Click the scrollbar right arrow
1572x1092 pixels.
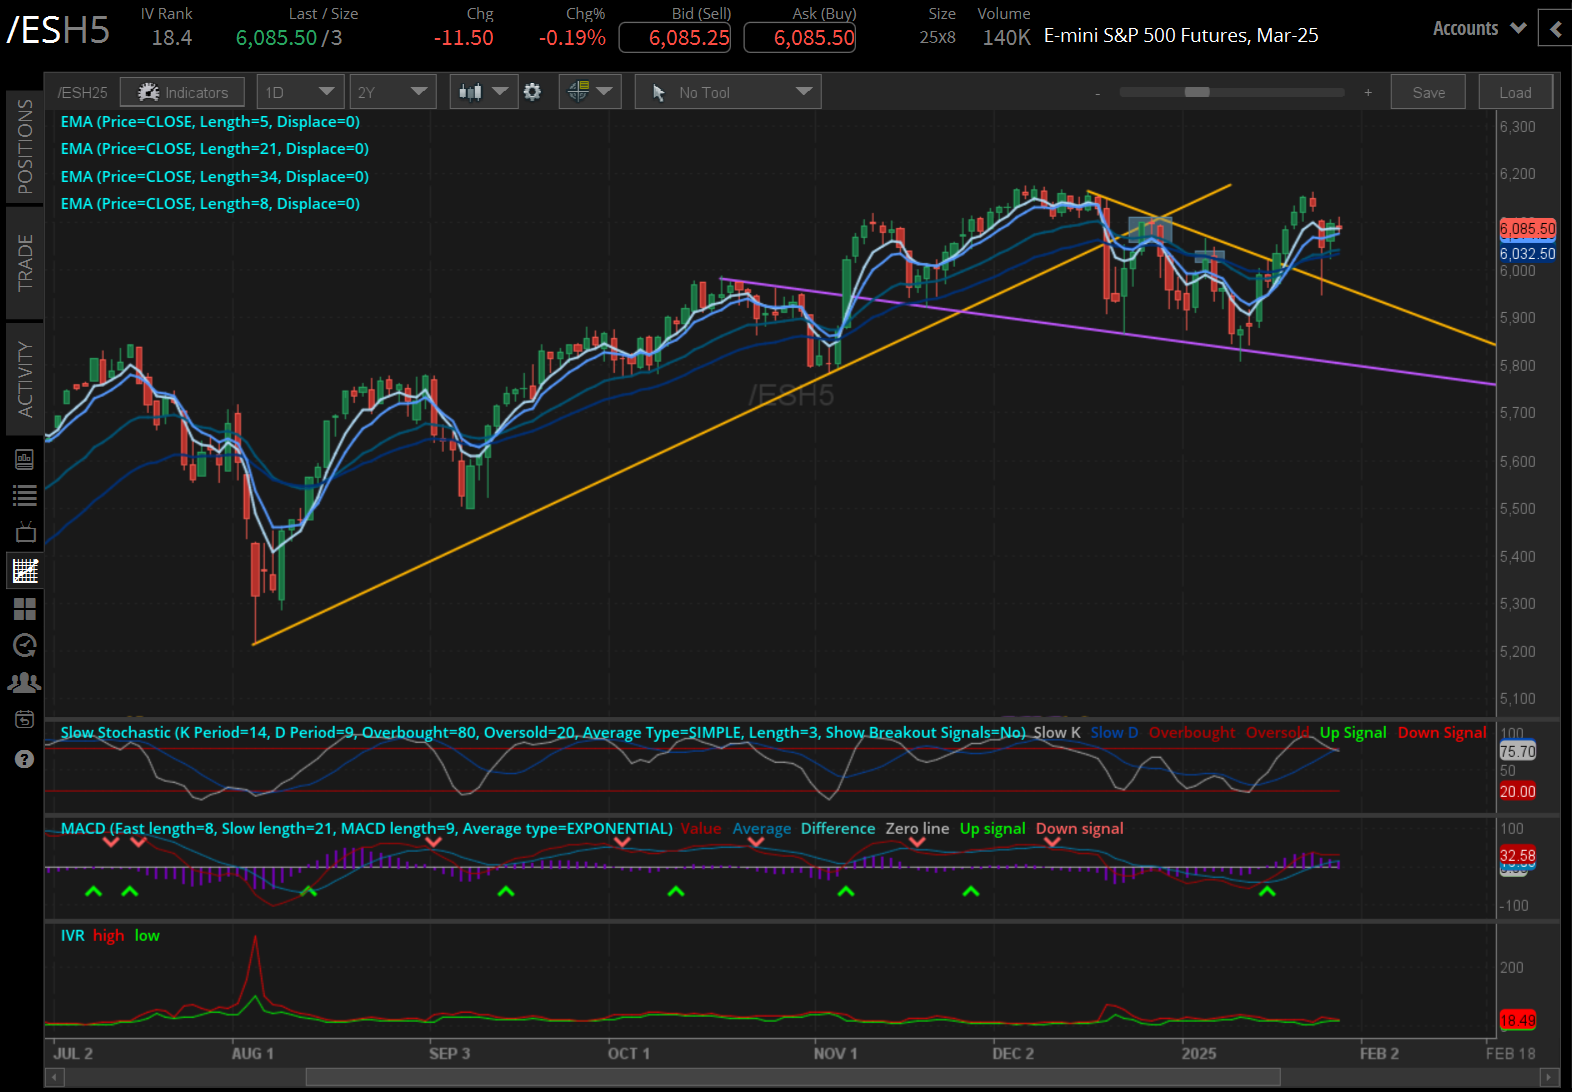(x=1550, y=1077)
